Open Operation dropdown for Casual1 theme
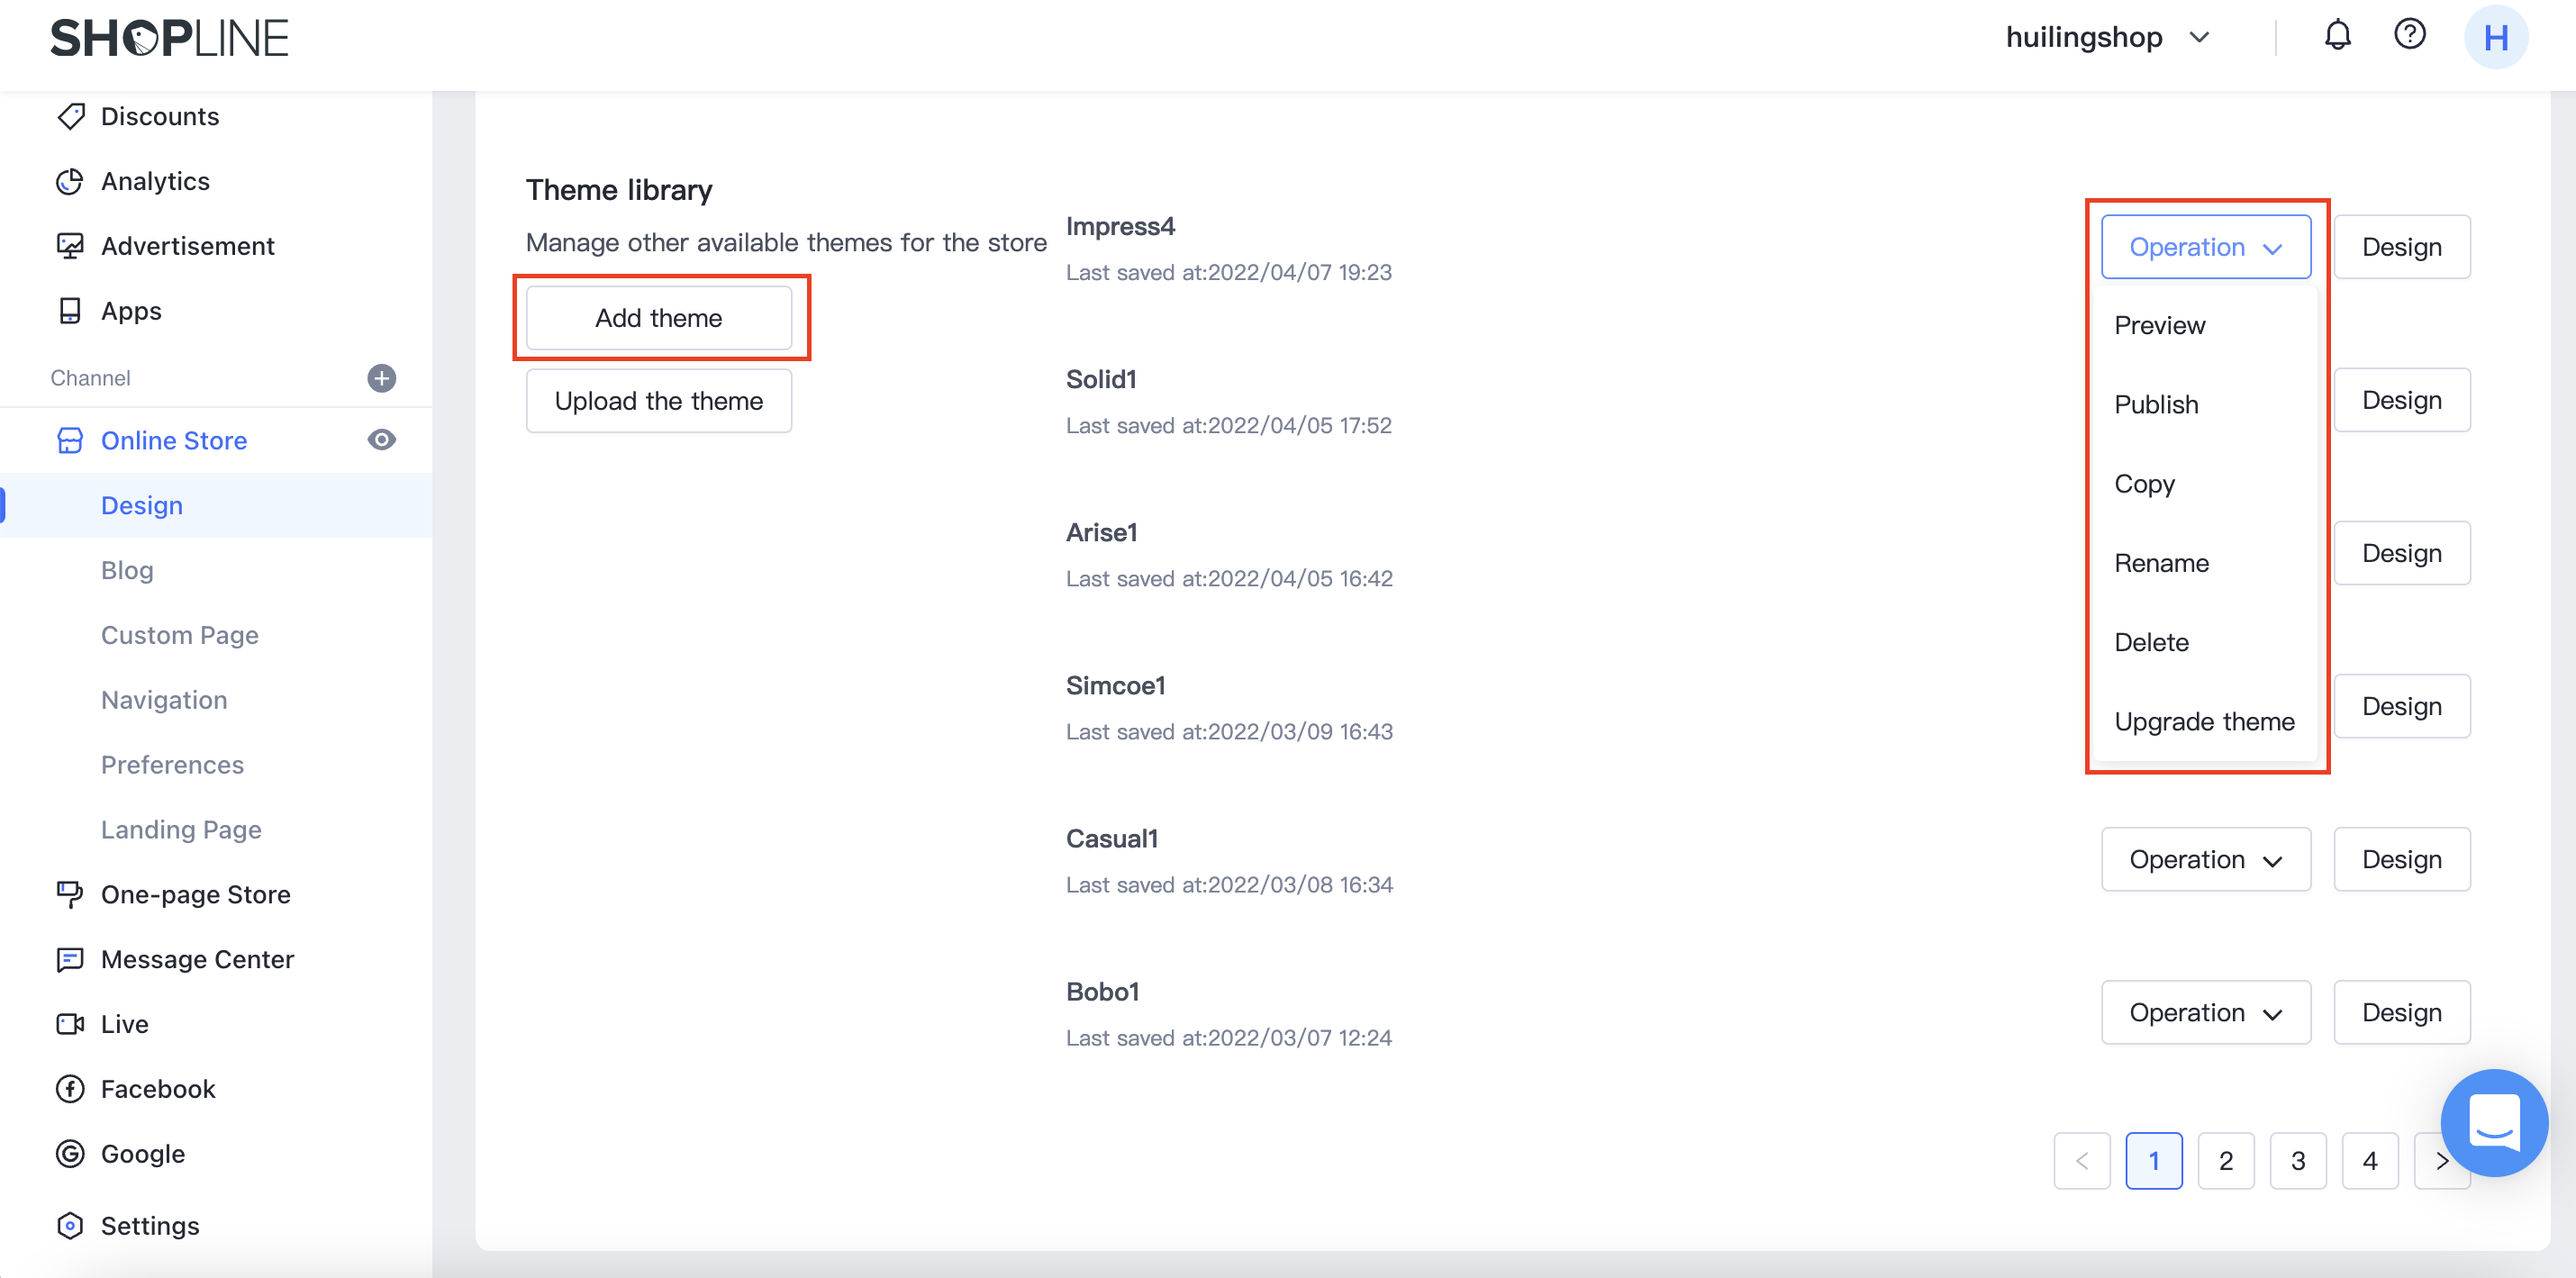 (x=2204, y=859)
